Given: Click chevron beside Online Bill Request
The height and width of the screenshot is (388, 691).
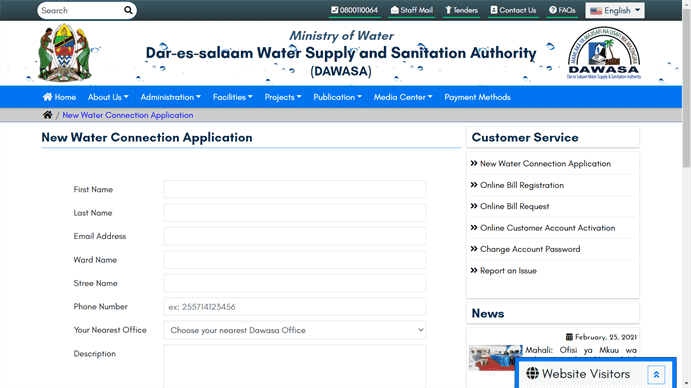Looking at the screenshot, I should coord(474,206).
